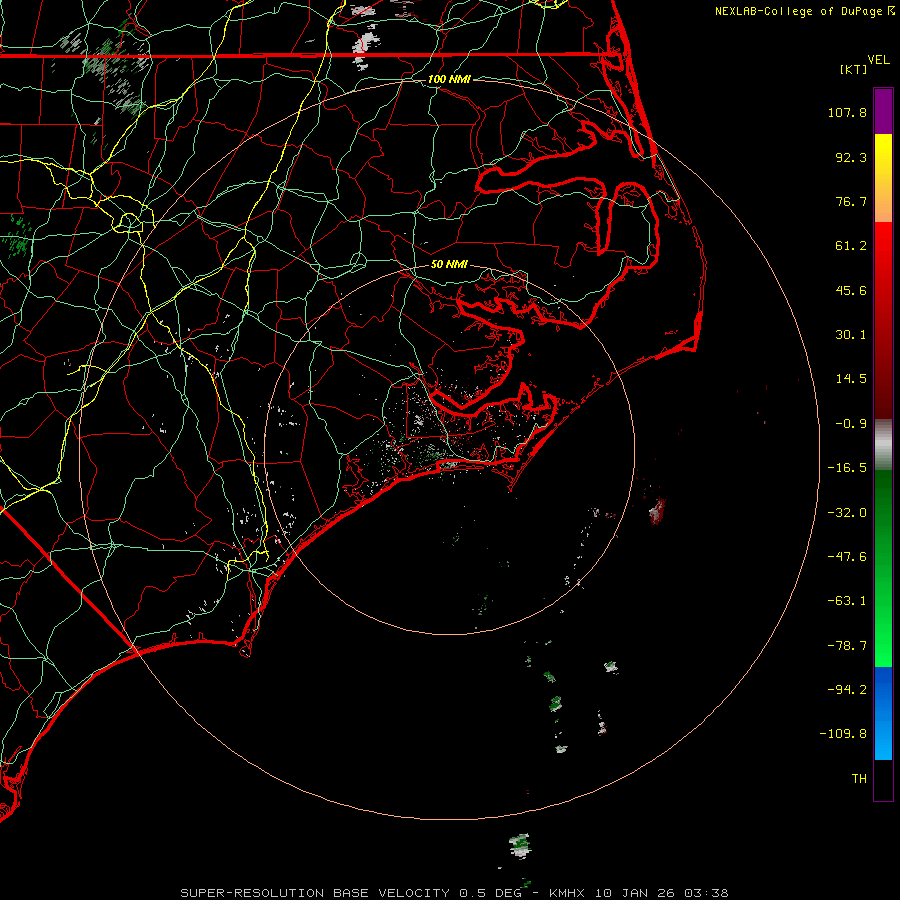900x900 pixels.
Task: Click the VEL legend heading
Action: (878, 59)
